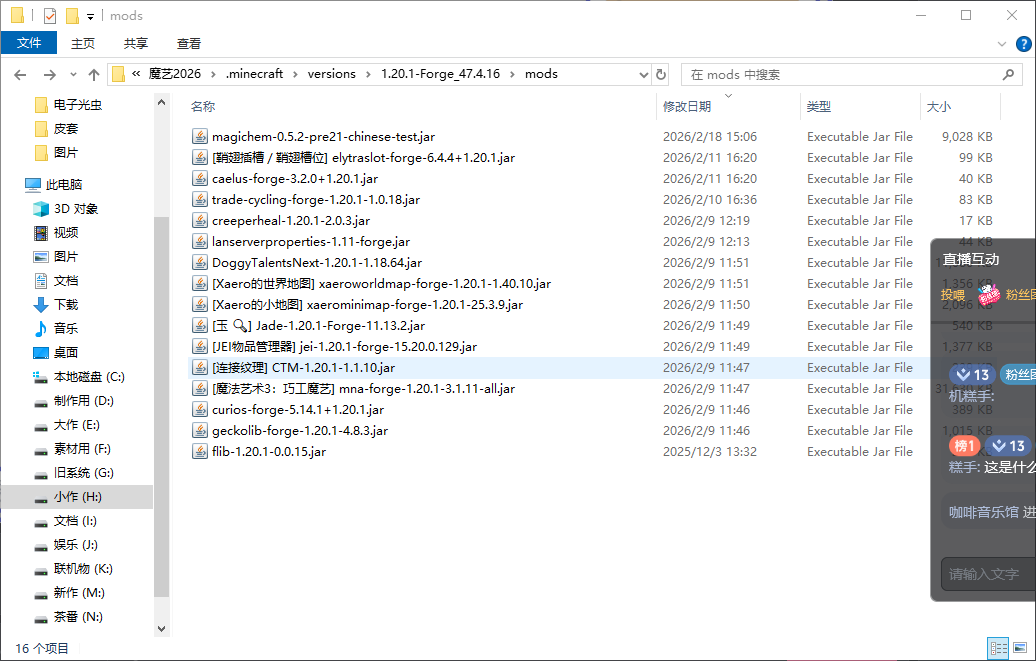Go up one folder level
The width and height of the screenshot is (1036, 661).
click(94, 75)
